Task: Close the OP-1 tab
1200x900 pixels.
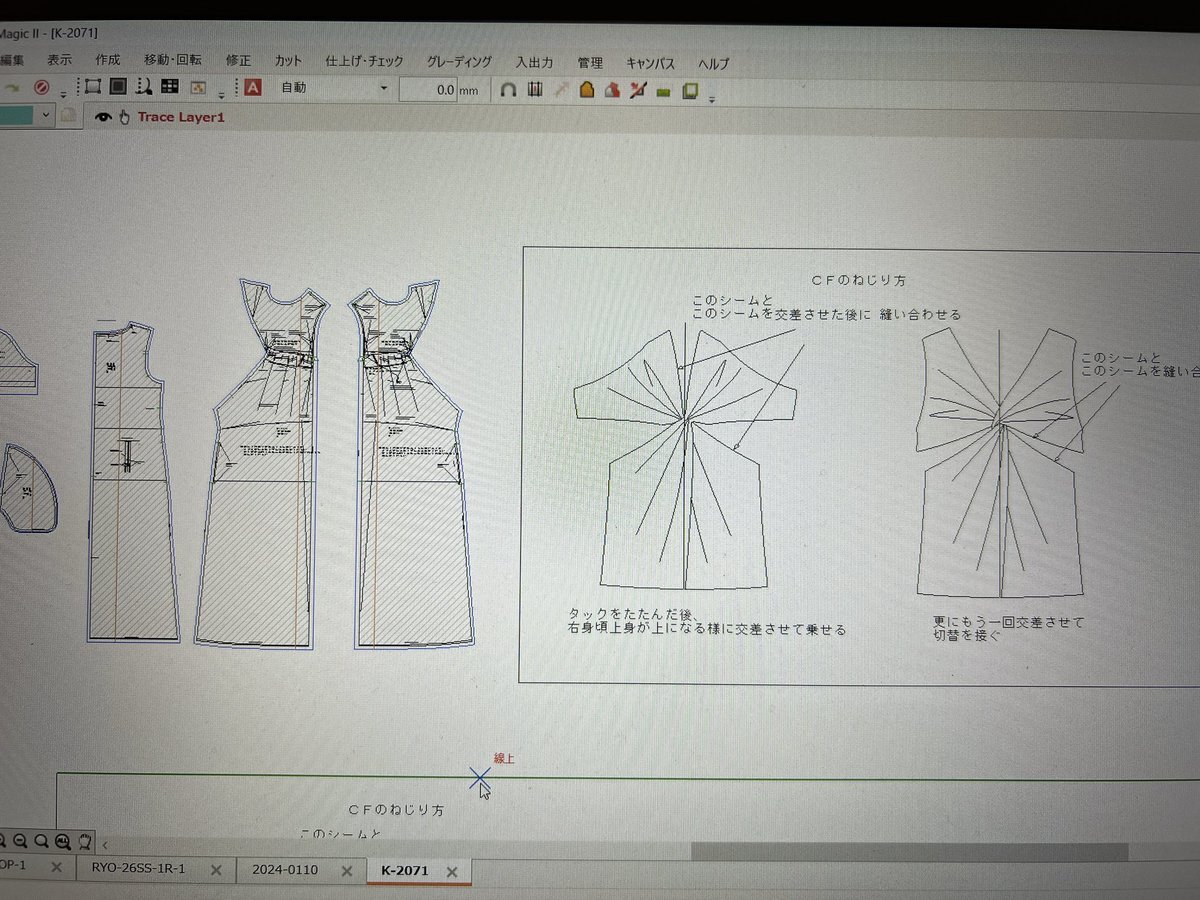Action: point(56,868)
